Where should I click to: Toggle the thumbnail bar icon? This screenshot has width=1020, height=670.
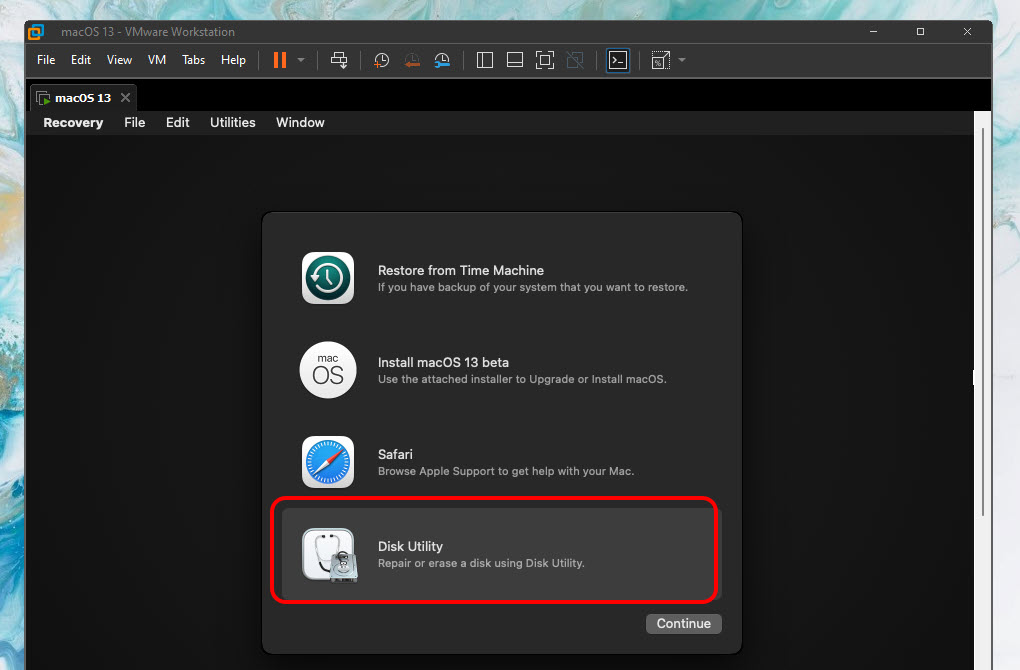(x=515, y=60)
